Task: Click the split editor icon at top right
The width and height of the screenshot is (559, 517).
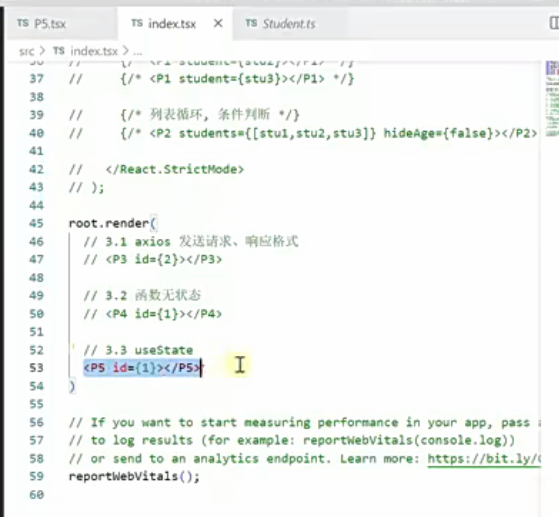Action: click(554, 23)
